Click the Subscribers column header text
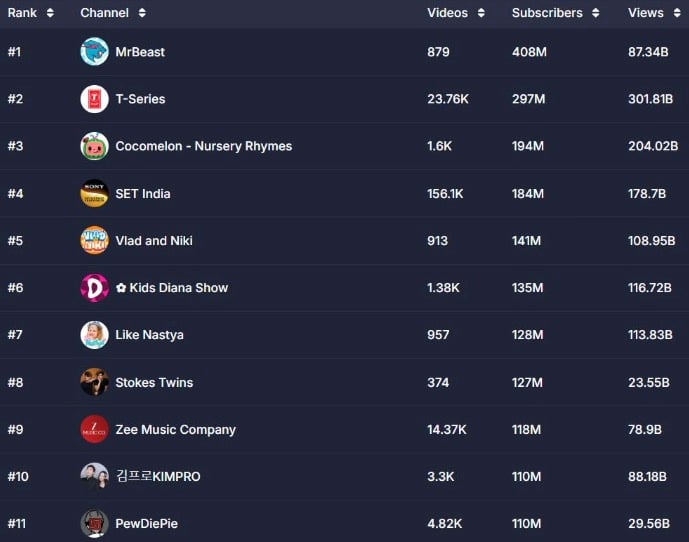Image resolution: width=689 pixels, height=542 pixels. [x=547, y=13]
